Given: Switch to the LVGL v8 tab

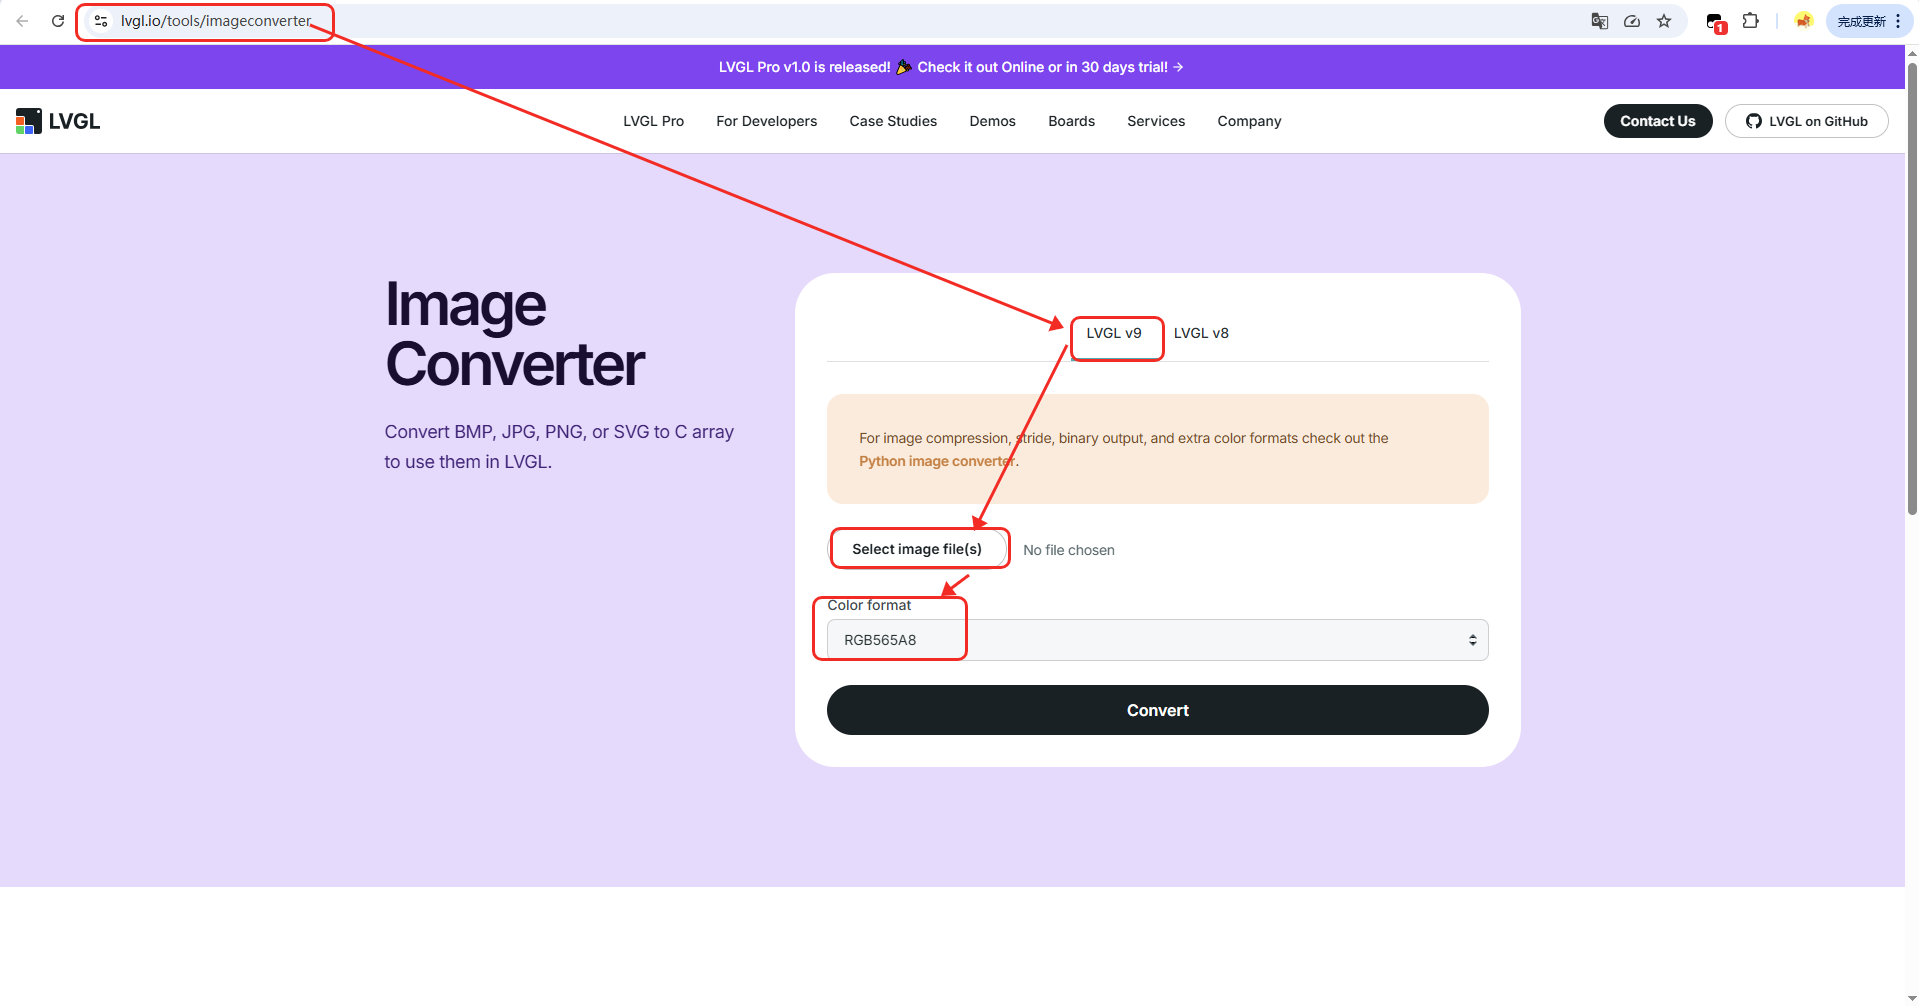Looking at the screenshot, I should [x=1200, y=334].
